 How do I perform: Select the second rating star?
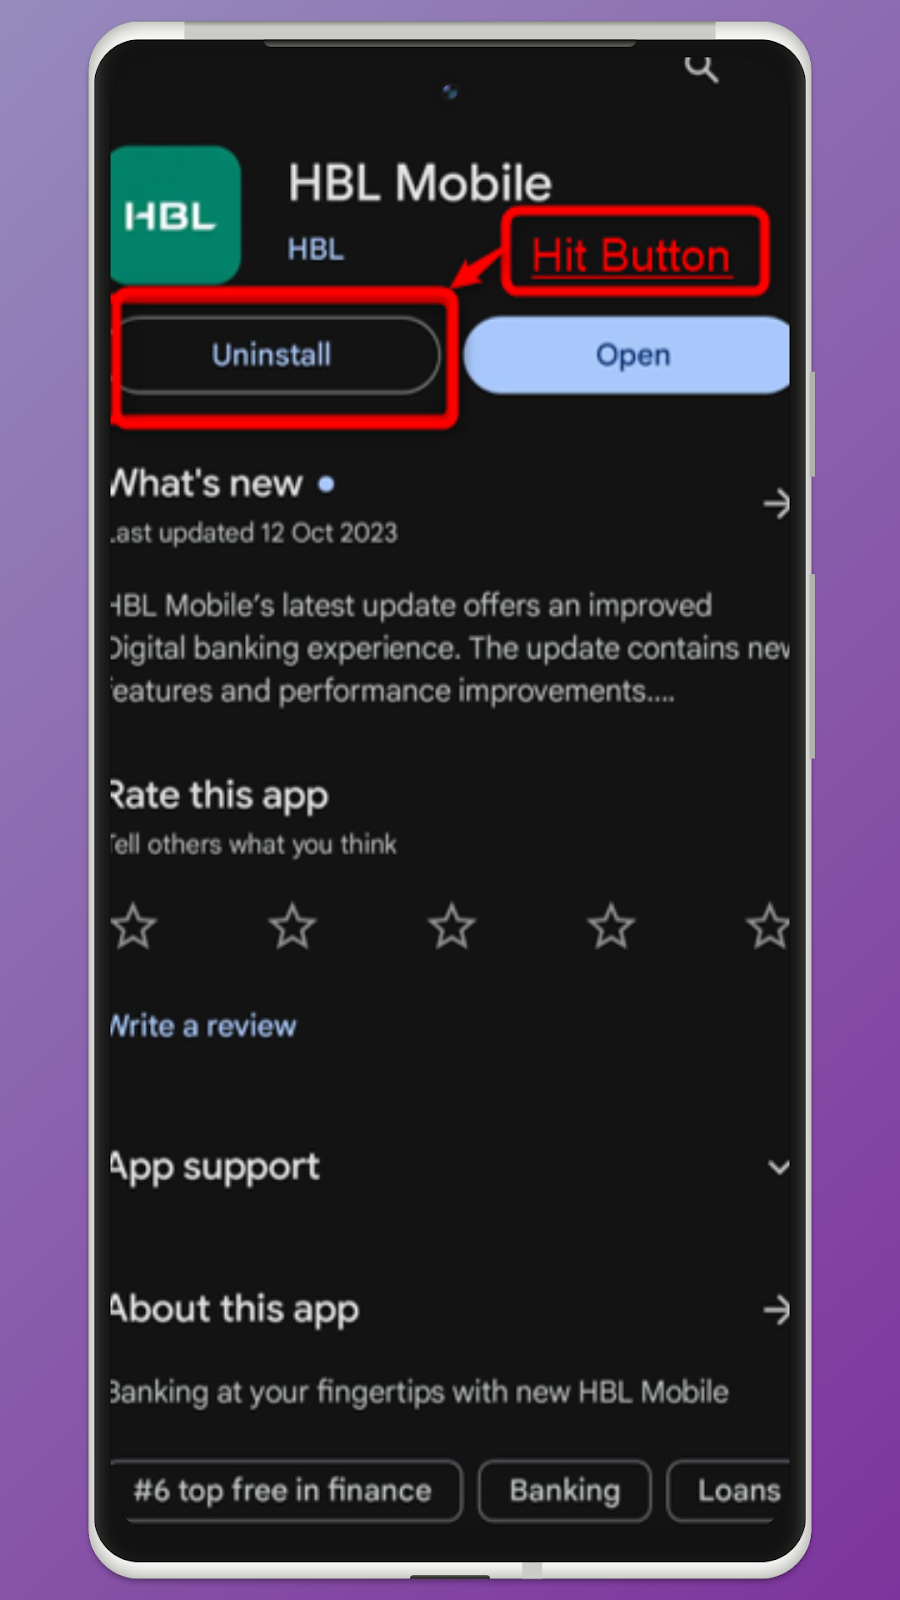click(292, 926)
